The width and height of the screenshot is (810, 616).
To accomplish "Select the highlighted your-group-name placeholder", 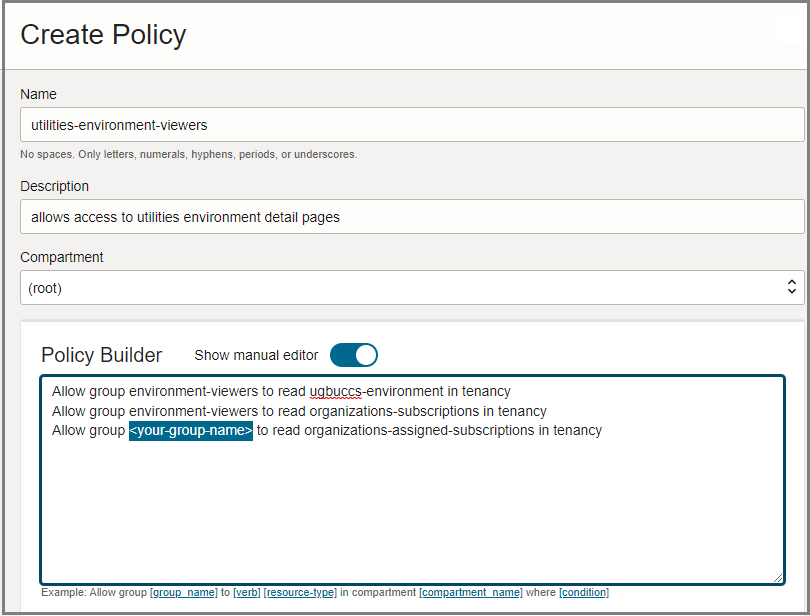I will pyautogui.click(x=190, y=430).
